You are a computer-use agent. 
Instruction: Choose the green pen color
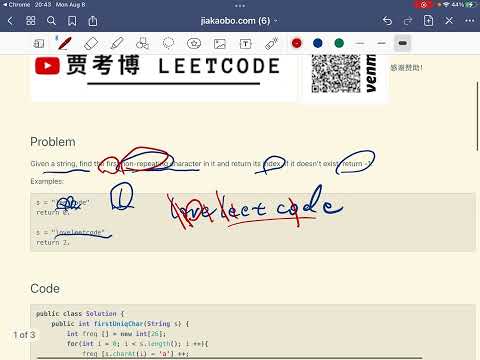[x=339, y=43]
